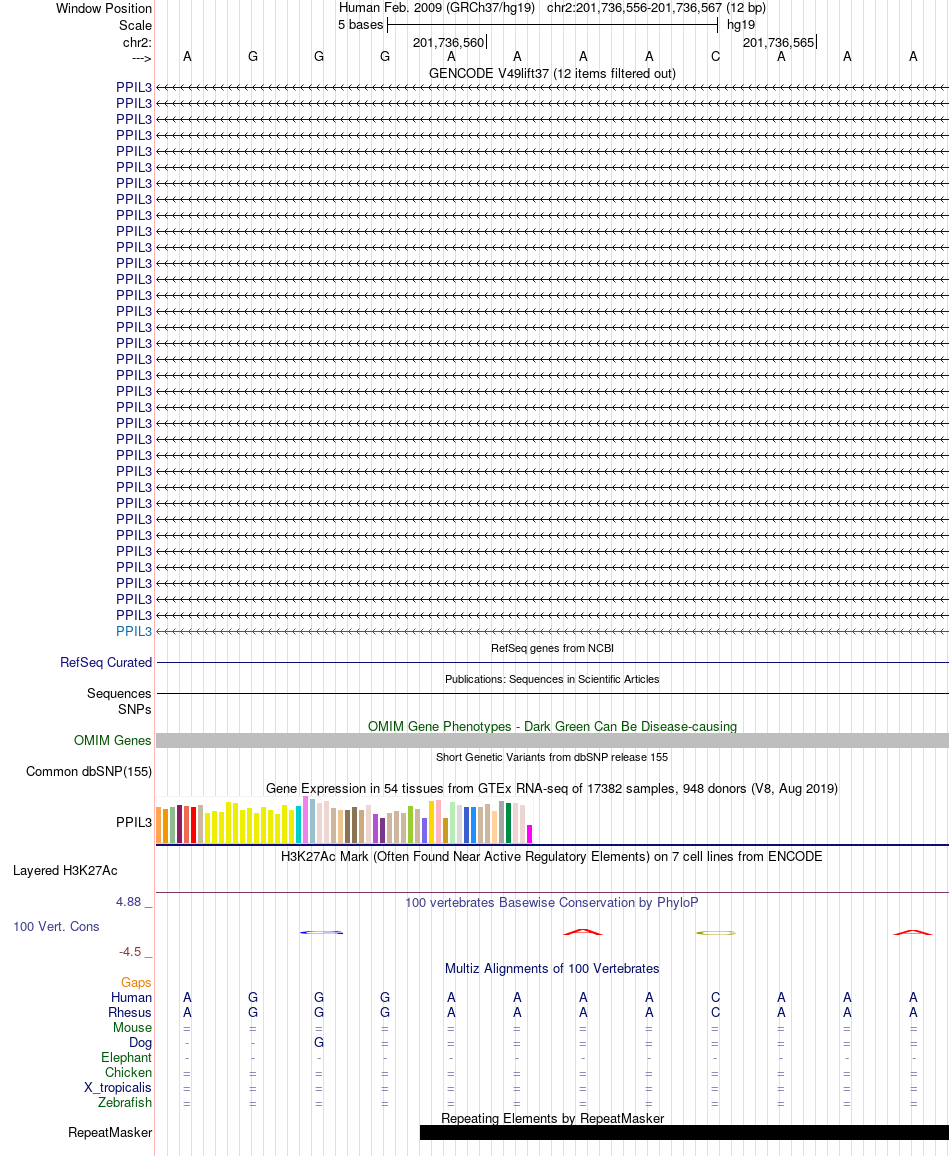950x1156 pixels.
Task: Click the Common dbSNP(155) label
Action: pos(89,771)
